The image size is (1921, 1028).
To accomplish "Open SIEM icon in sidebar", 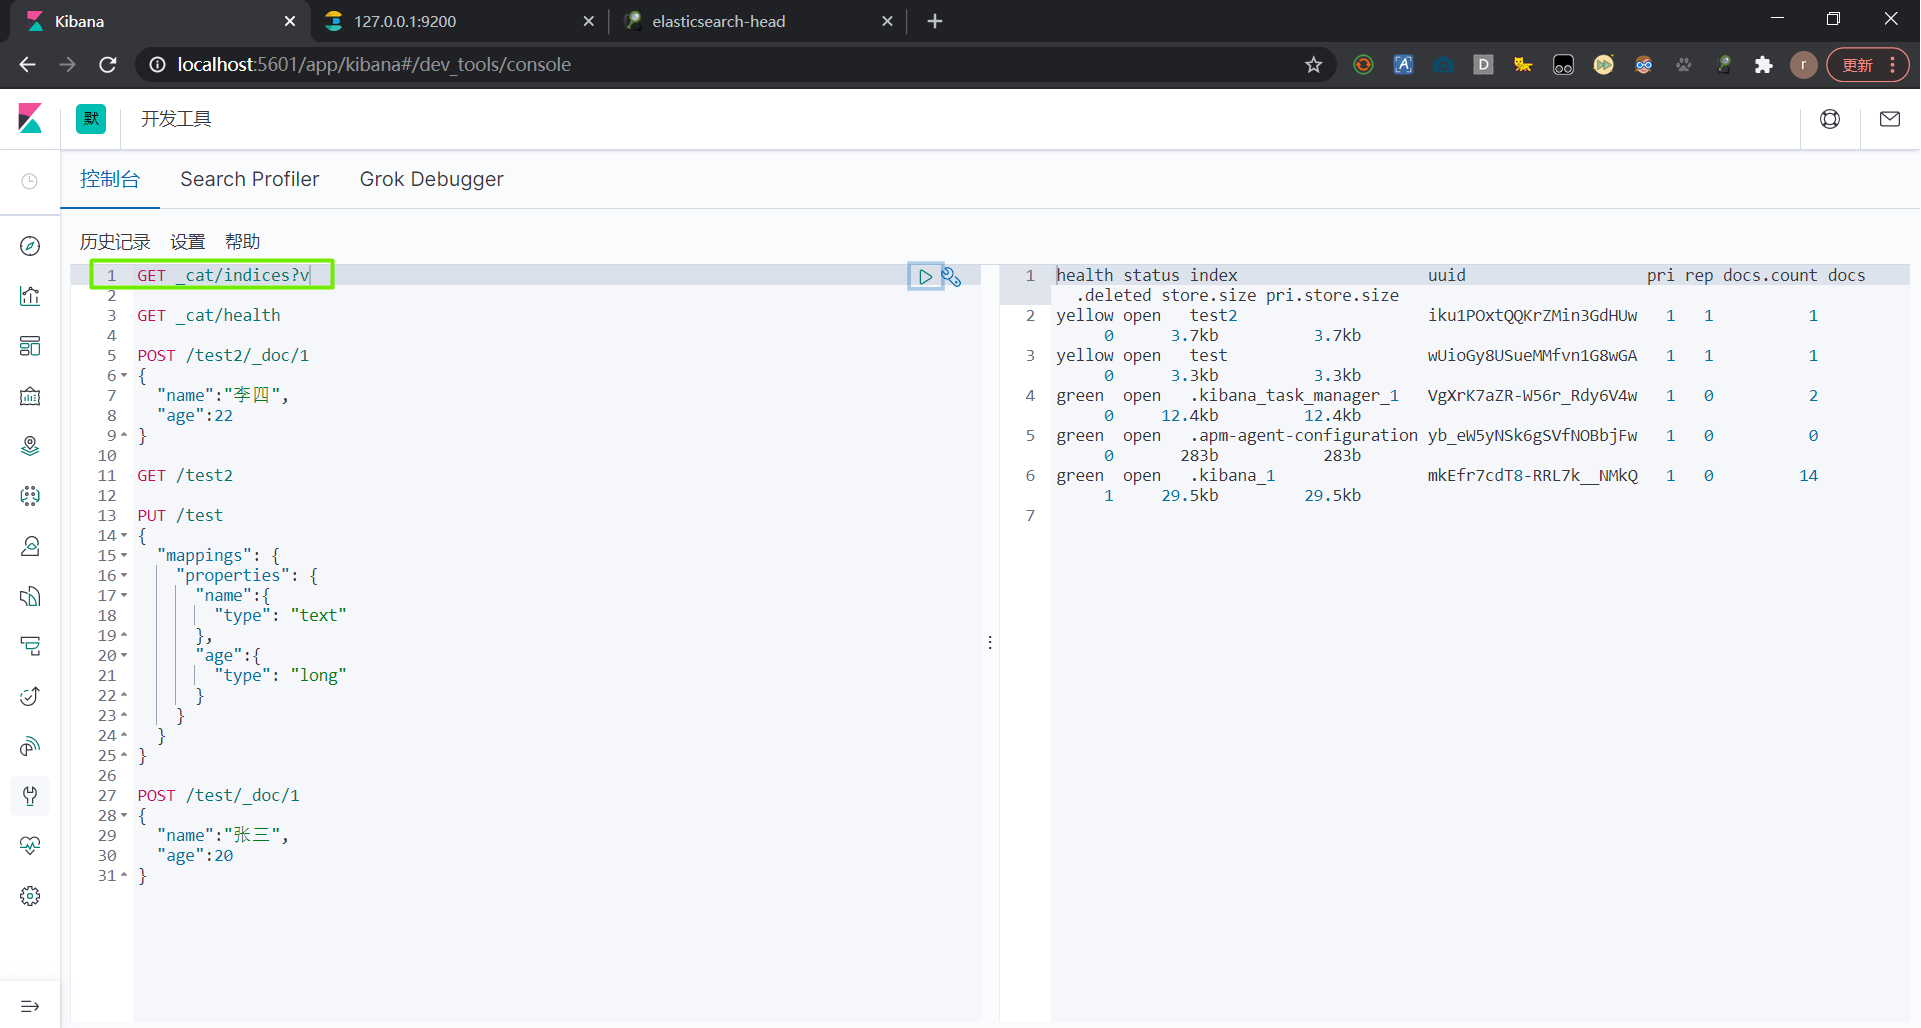I will [30, 746].
